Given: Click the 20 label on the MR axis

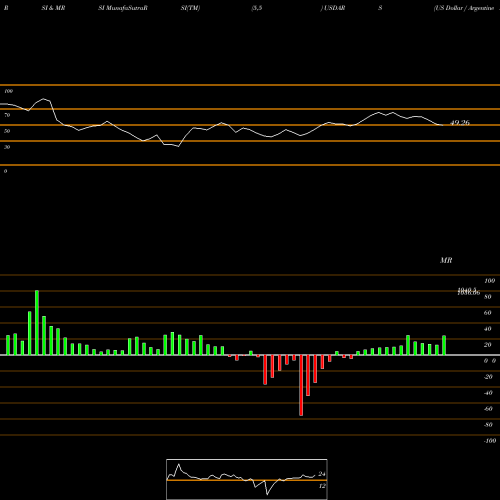Looking at the screenshot, I should click(x=488, y=345).
